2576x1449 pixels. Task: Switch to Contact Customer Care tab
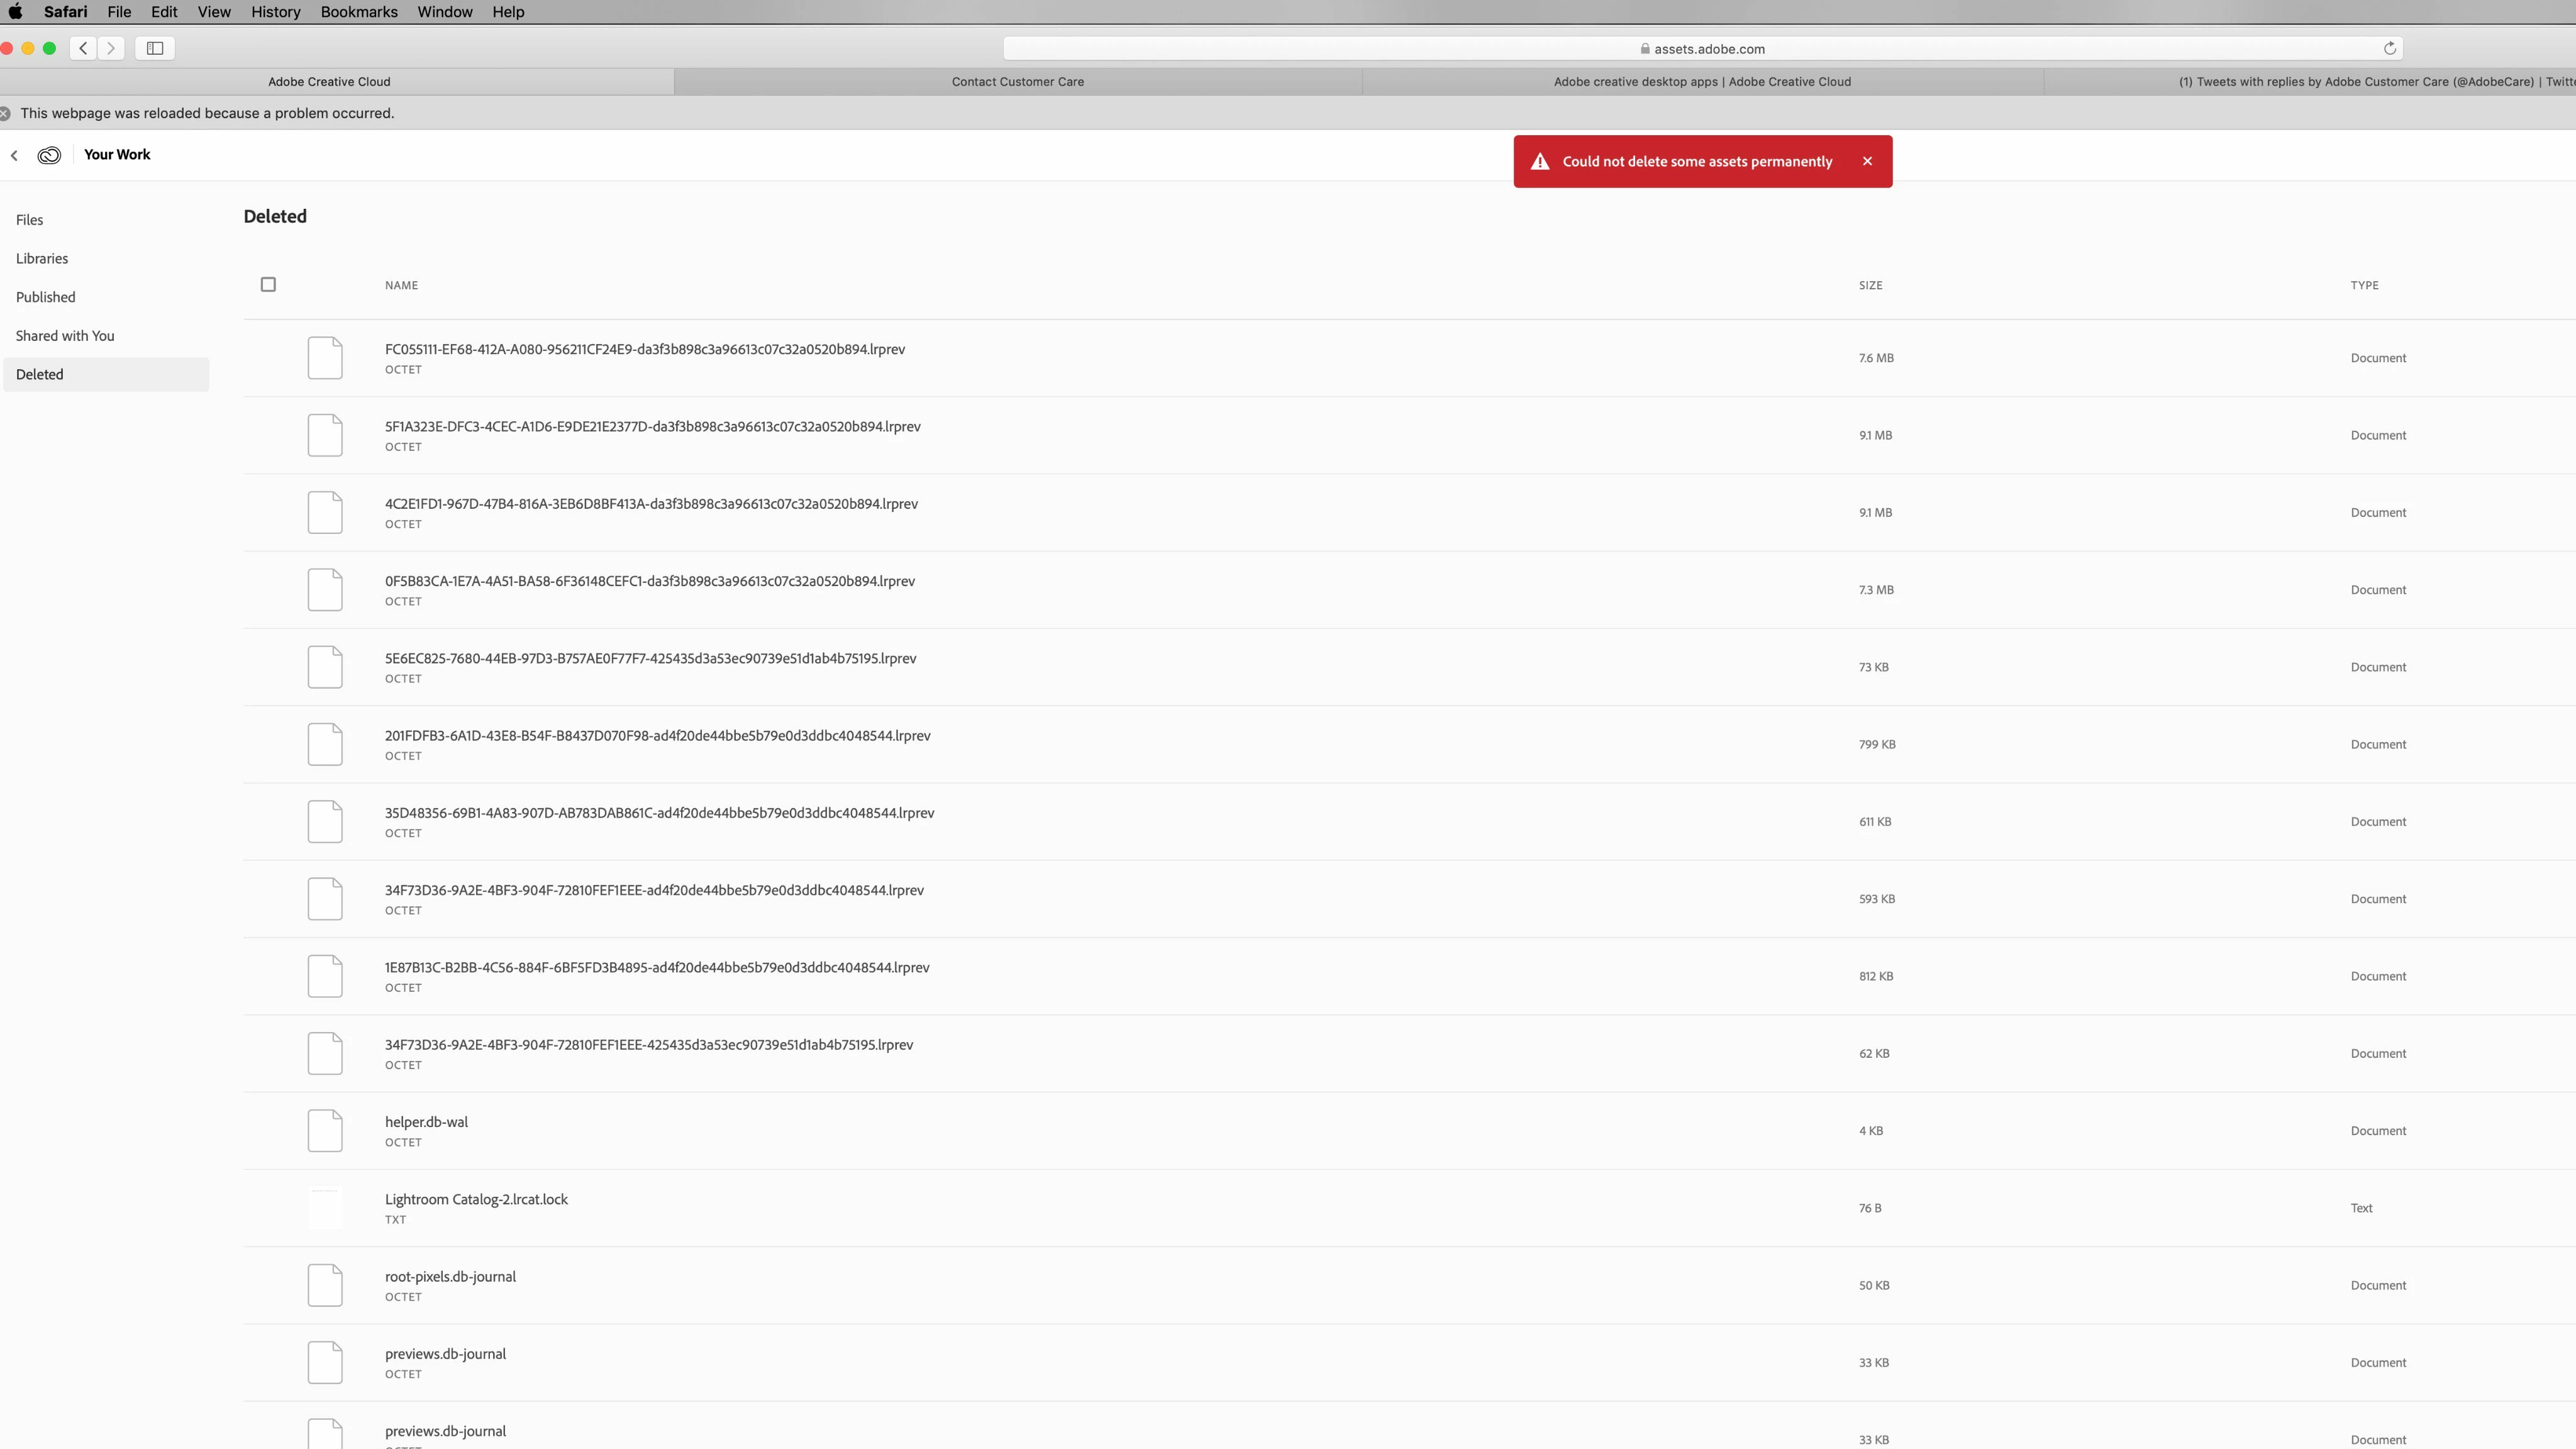click(x=1017, y=82)
